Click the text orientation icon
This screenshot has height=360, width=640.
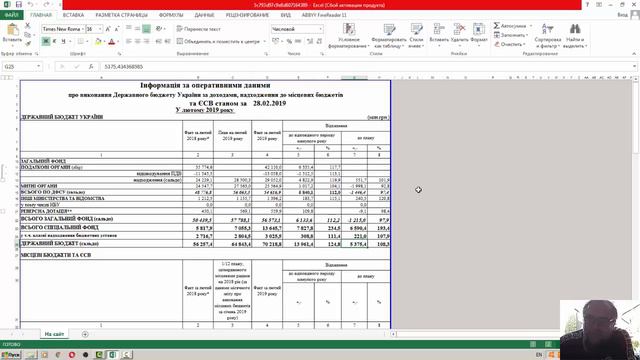[x=159, y=29]
